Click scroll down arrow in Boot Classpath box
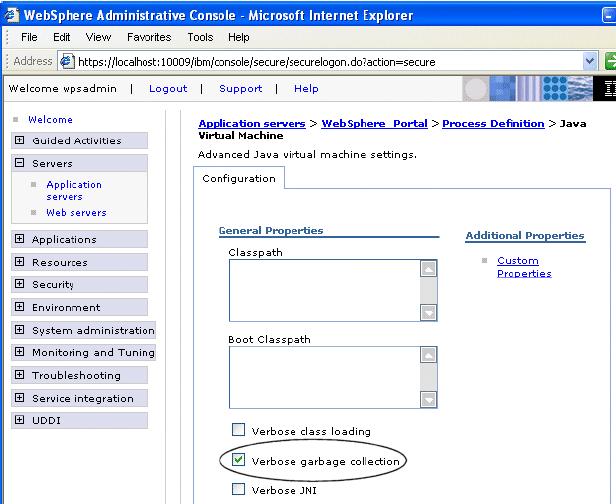This screenshot has width=616, height=504. pyautogui.click(x=428, y=399)
